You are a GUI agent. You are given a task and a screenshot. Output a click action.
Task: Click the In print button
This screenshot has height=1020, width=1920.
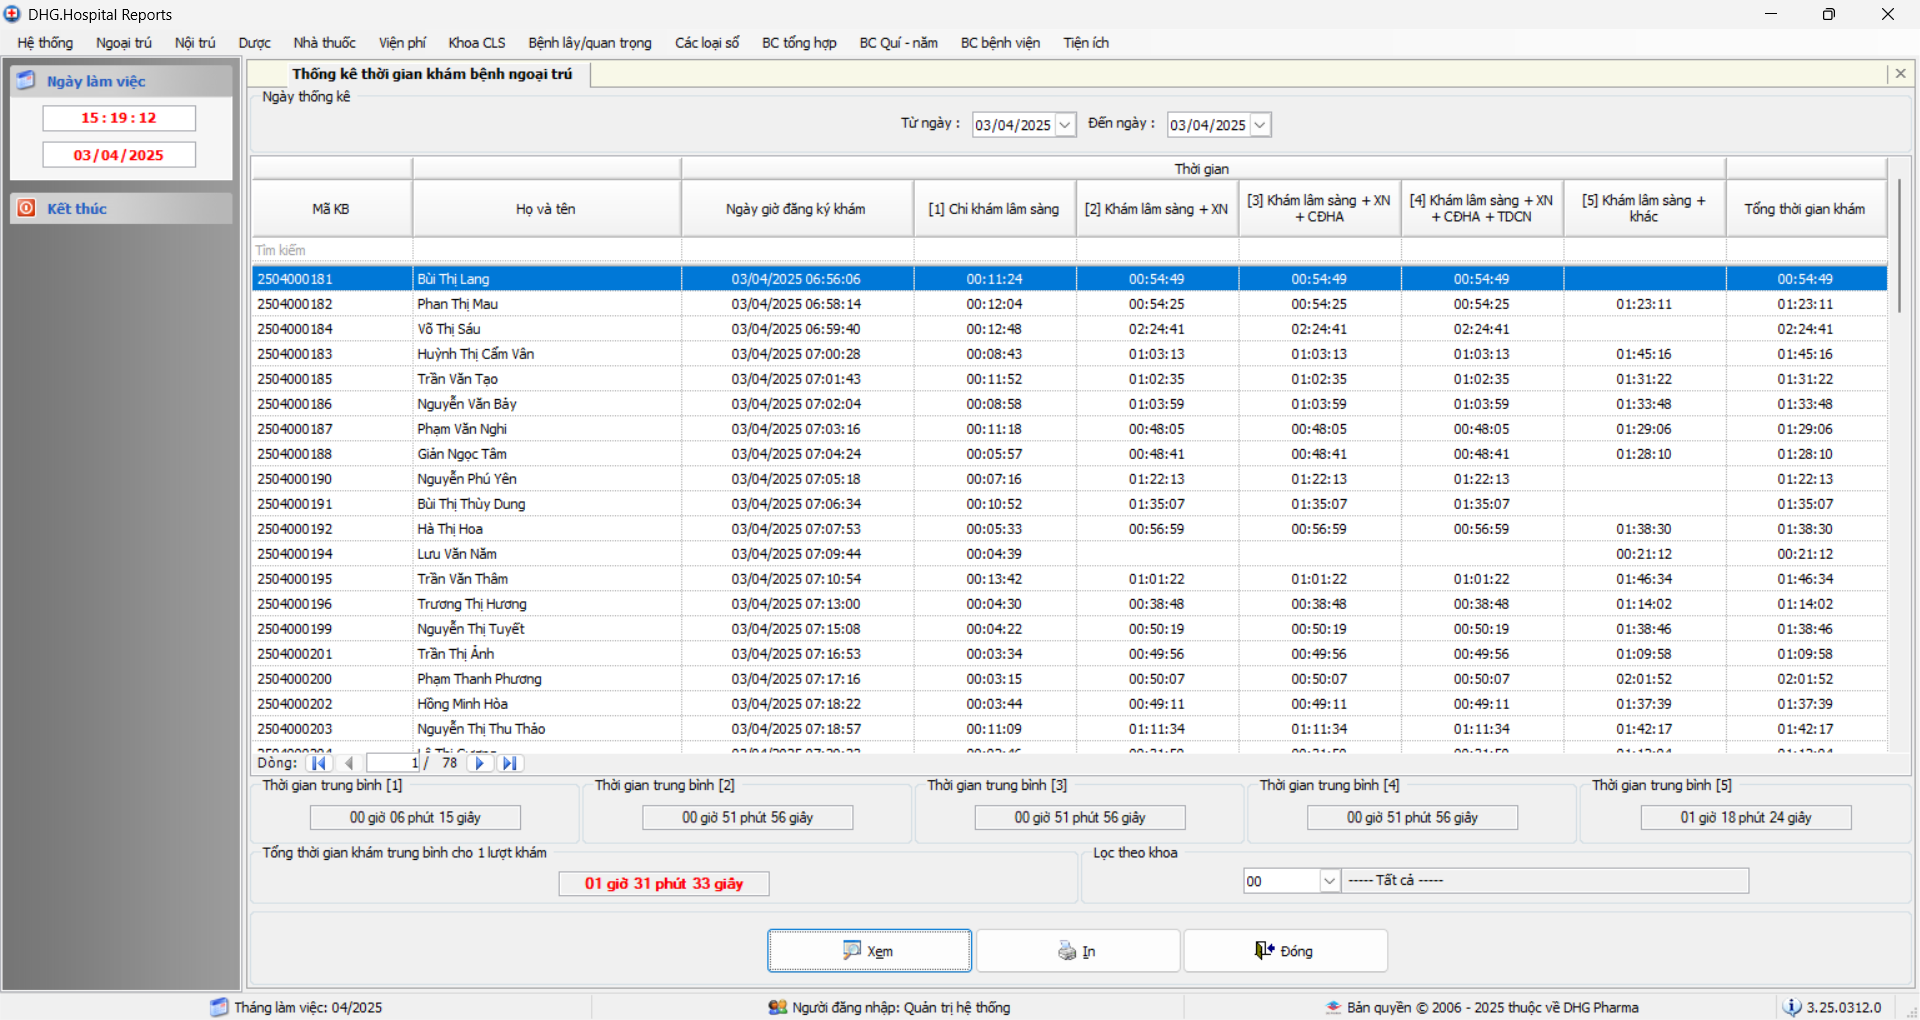1078,951
